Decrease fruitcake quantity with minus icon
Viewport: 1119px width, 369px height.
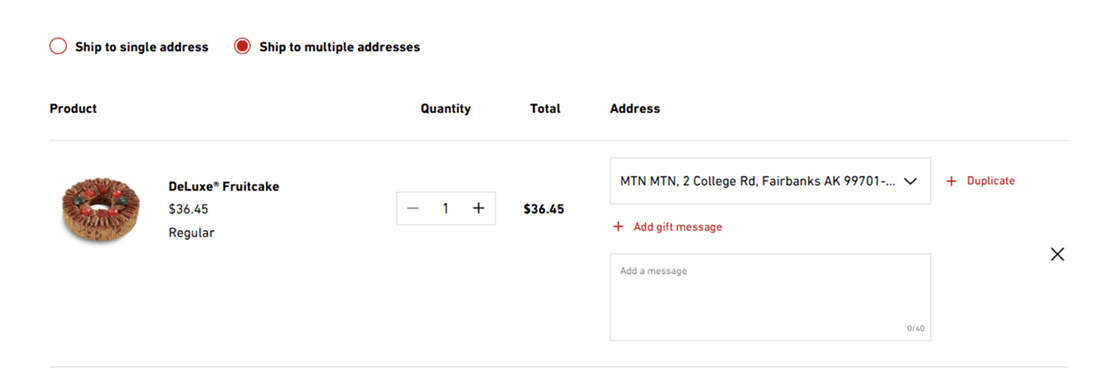coord(412,208)
